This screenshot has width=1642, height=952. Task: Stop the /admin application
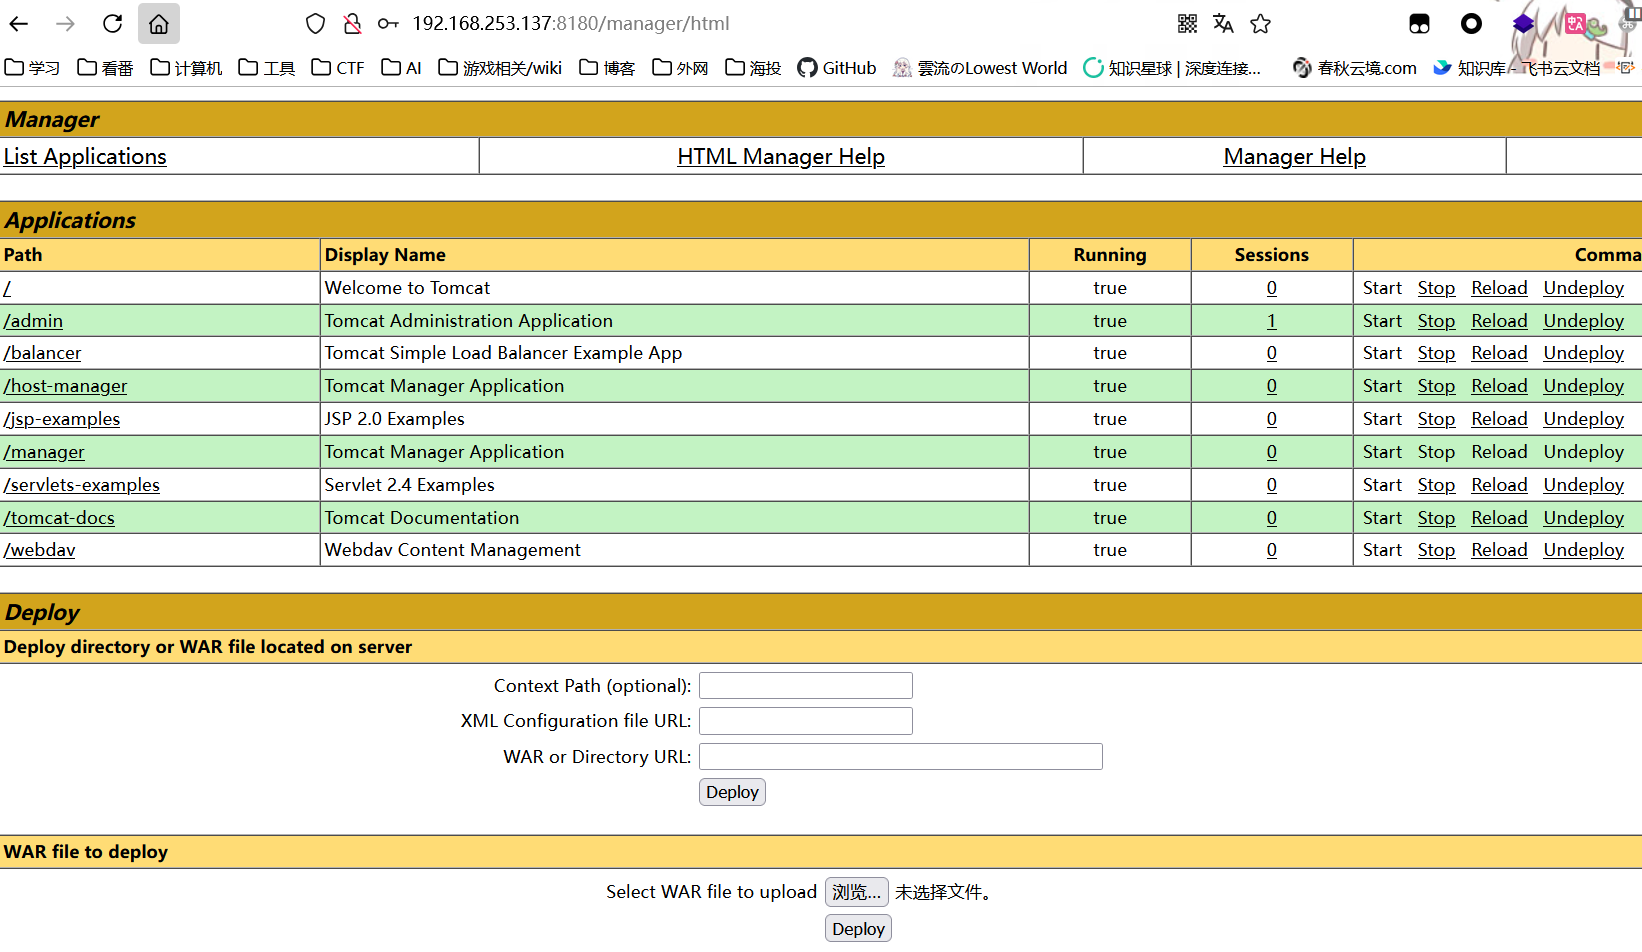click(1436, 321)
